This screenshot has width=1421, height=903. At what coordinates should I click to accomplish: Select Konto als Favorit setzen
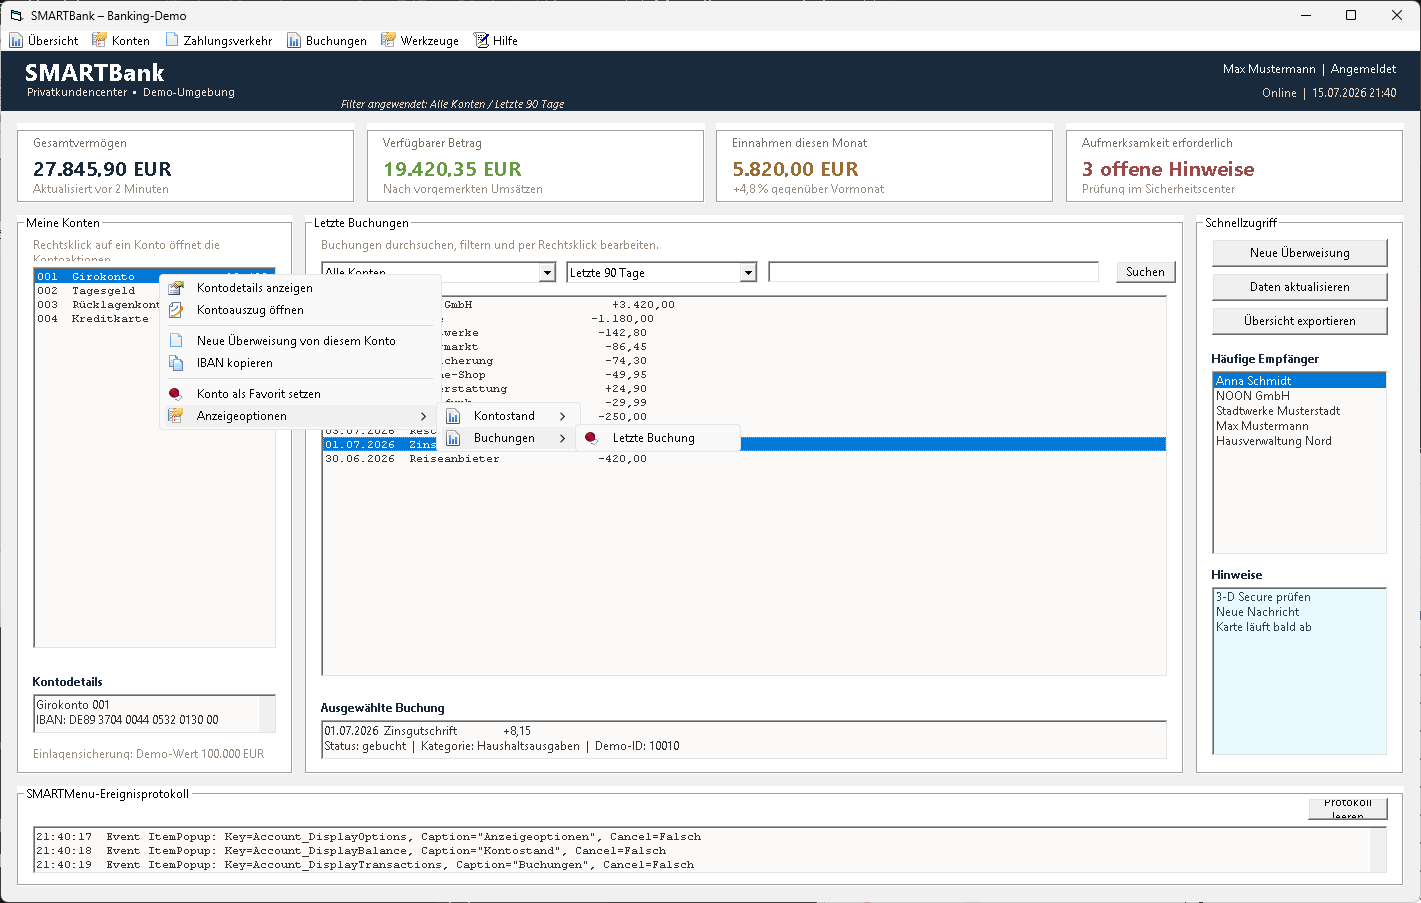point(300,394)
